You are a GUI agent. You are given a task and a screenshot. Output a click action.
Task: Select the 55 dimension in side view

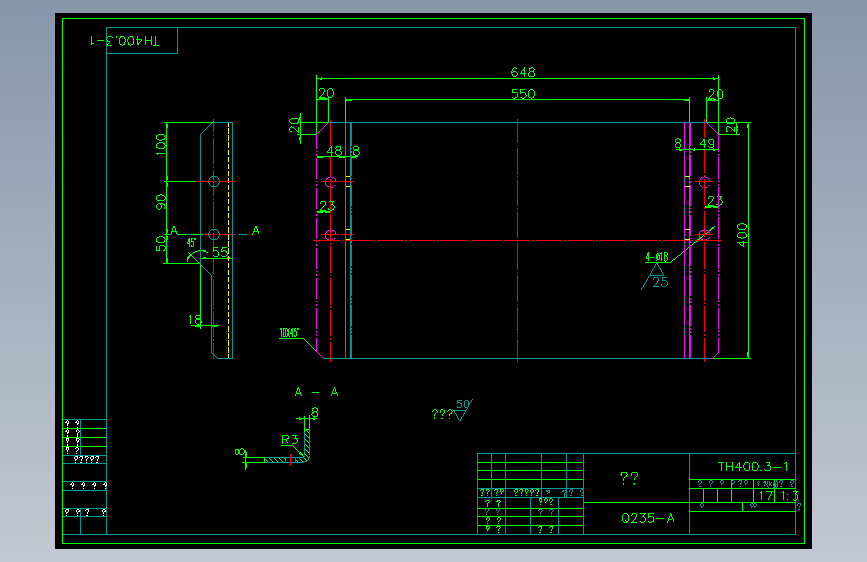[x=220, y=252]
